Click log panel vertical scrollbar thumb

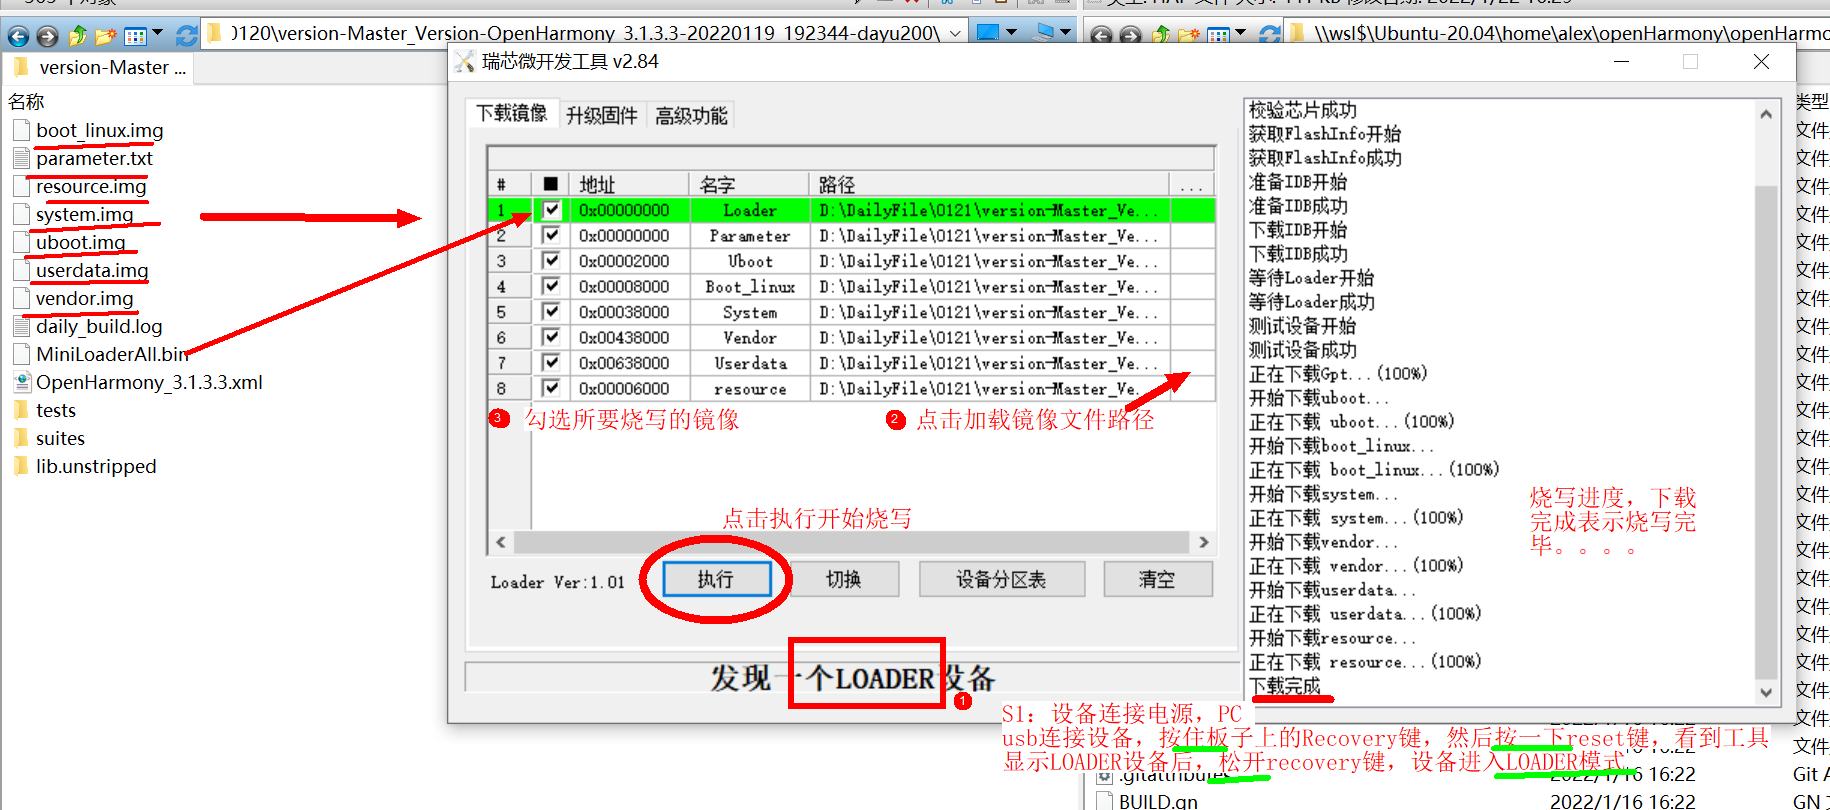[1766, 431]
